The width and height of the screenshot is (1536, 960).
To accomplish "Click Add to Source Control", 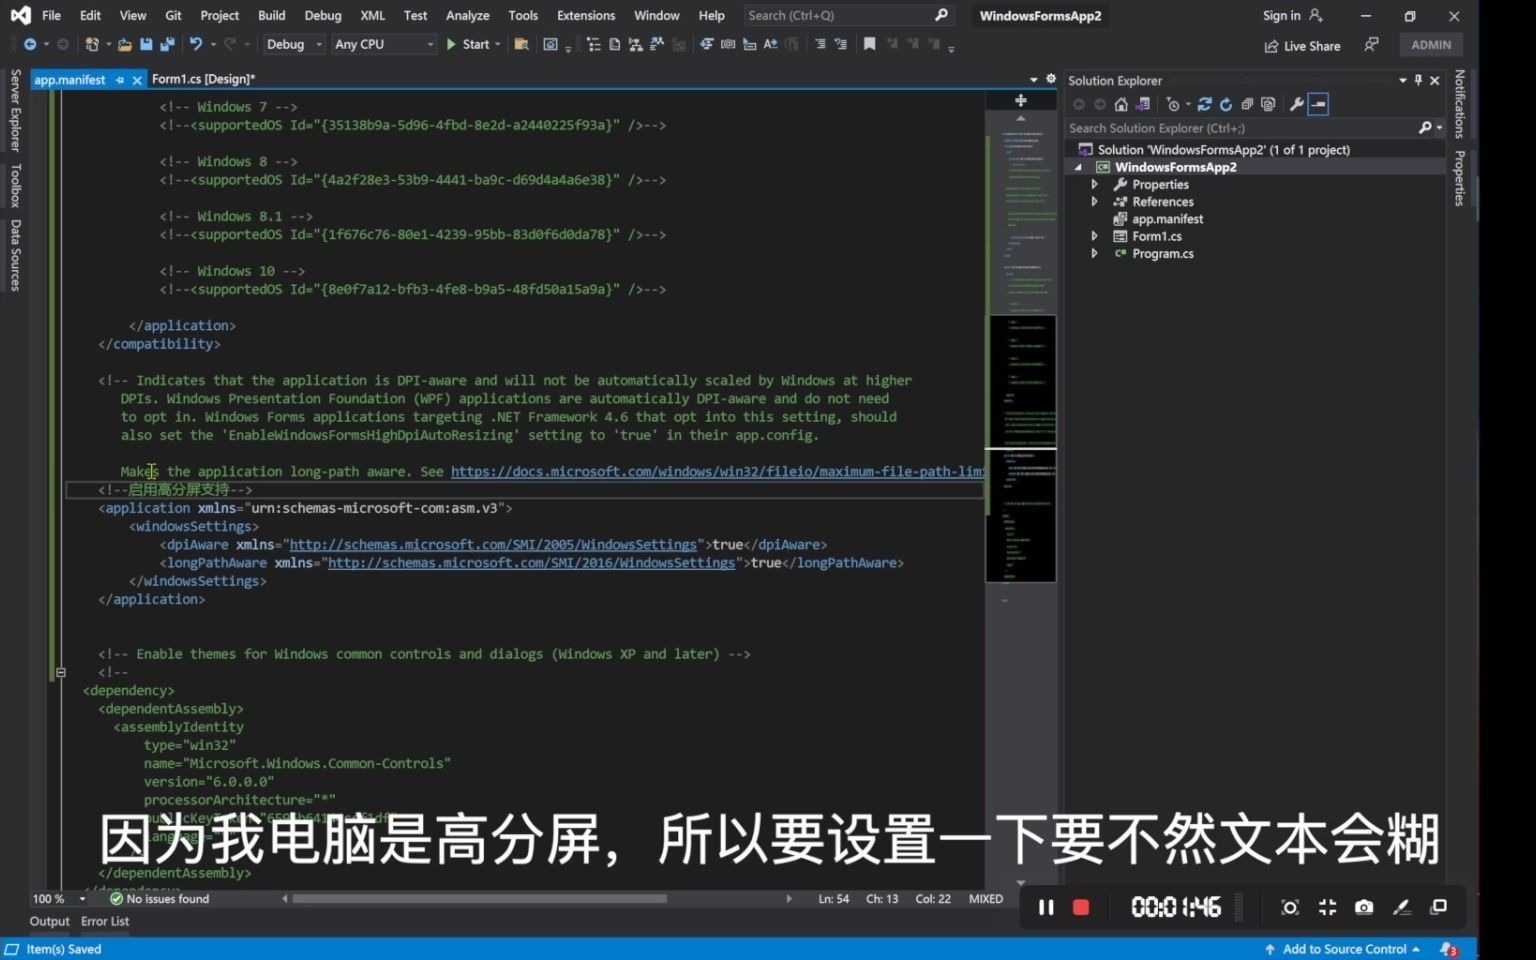I will pyautogui.click(x=1342, y=949).
